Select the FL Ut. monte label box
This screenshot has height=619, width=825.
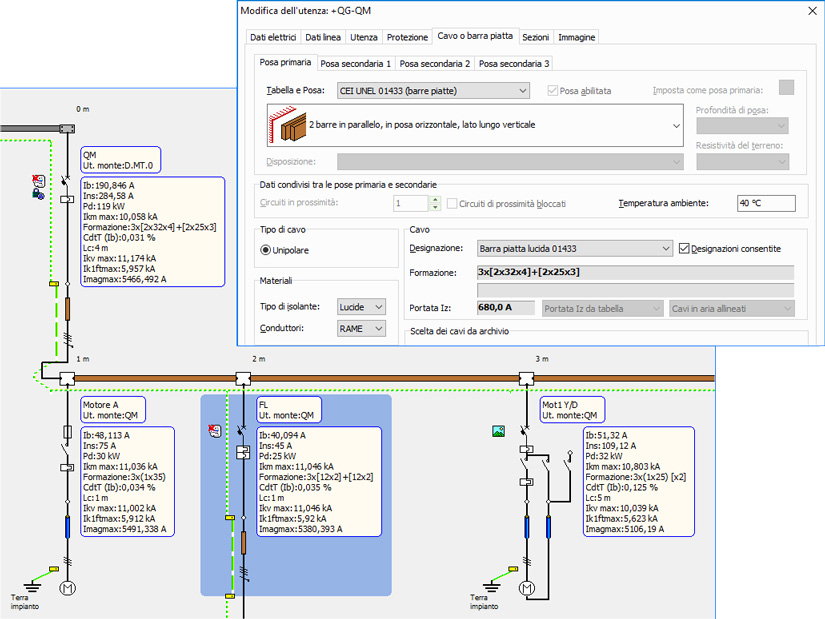coord(288,410)
